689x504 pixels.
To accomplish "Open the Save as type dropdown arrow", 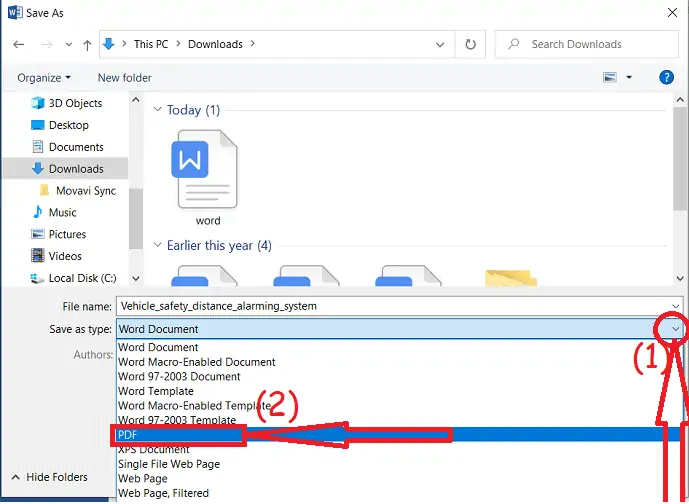I will click(675, 329).
